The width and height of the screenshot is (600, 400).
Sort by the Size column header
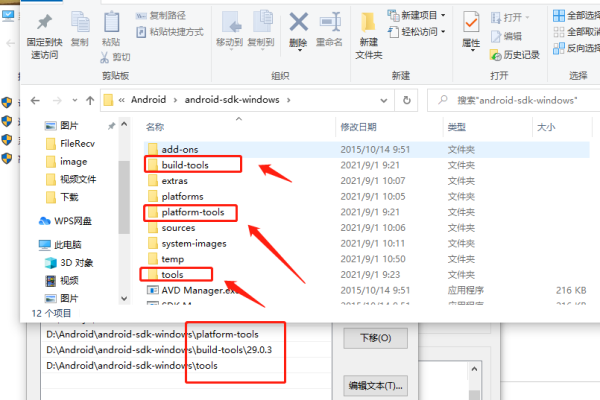546,127
